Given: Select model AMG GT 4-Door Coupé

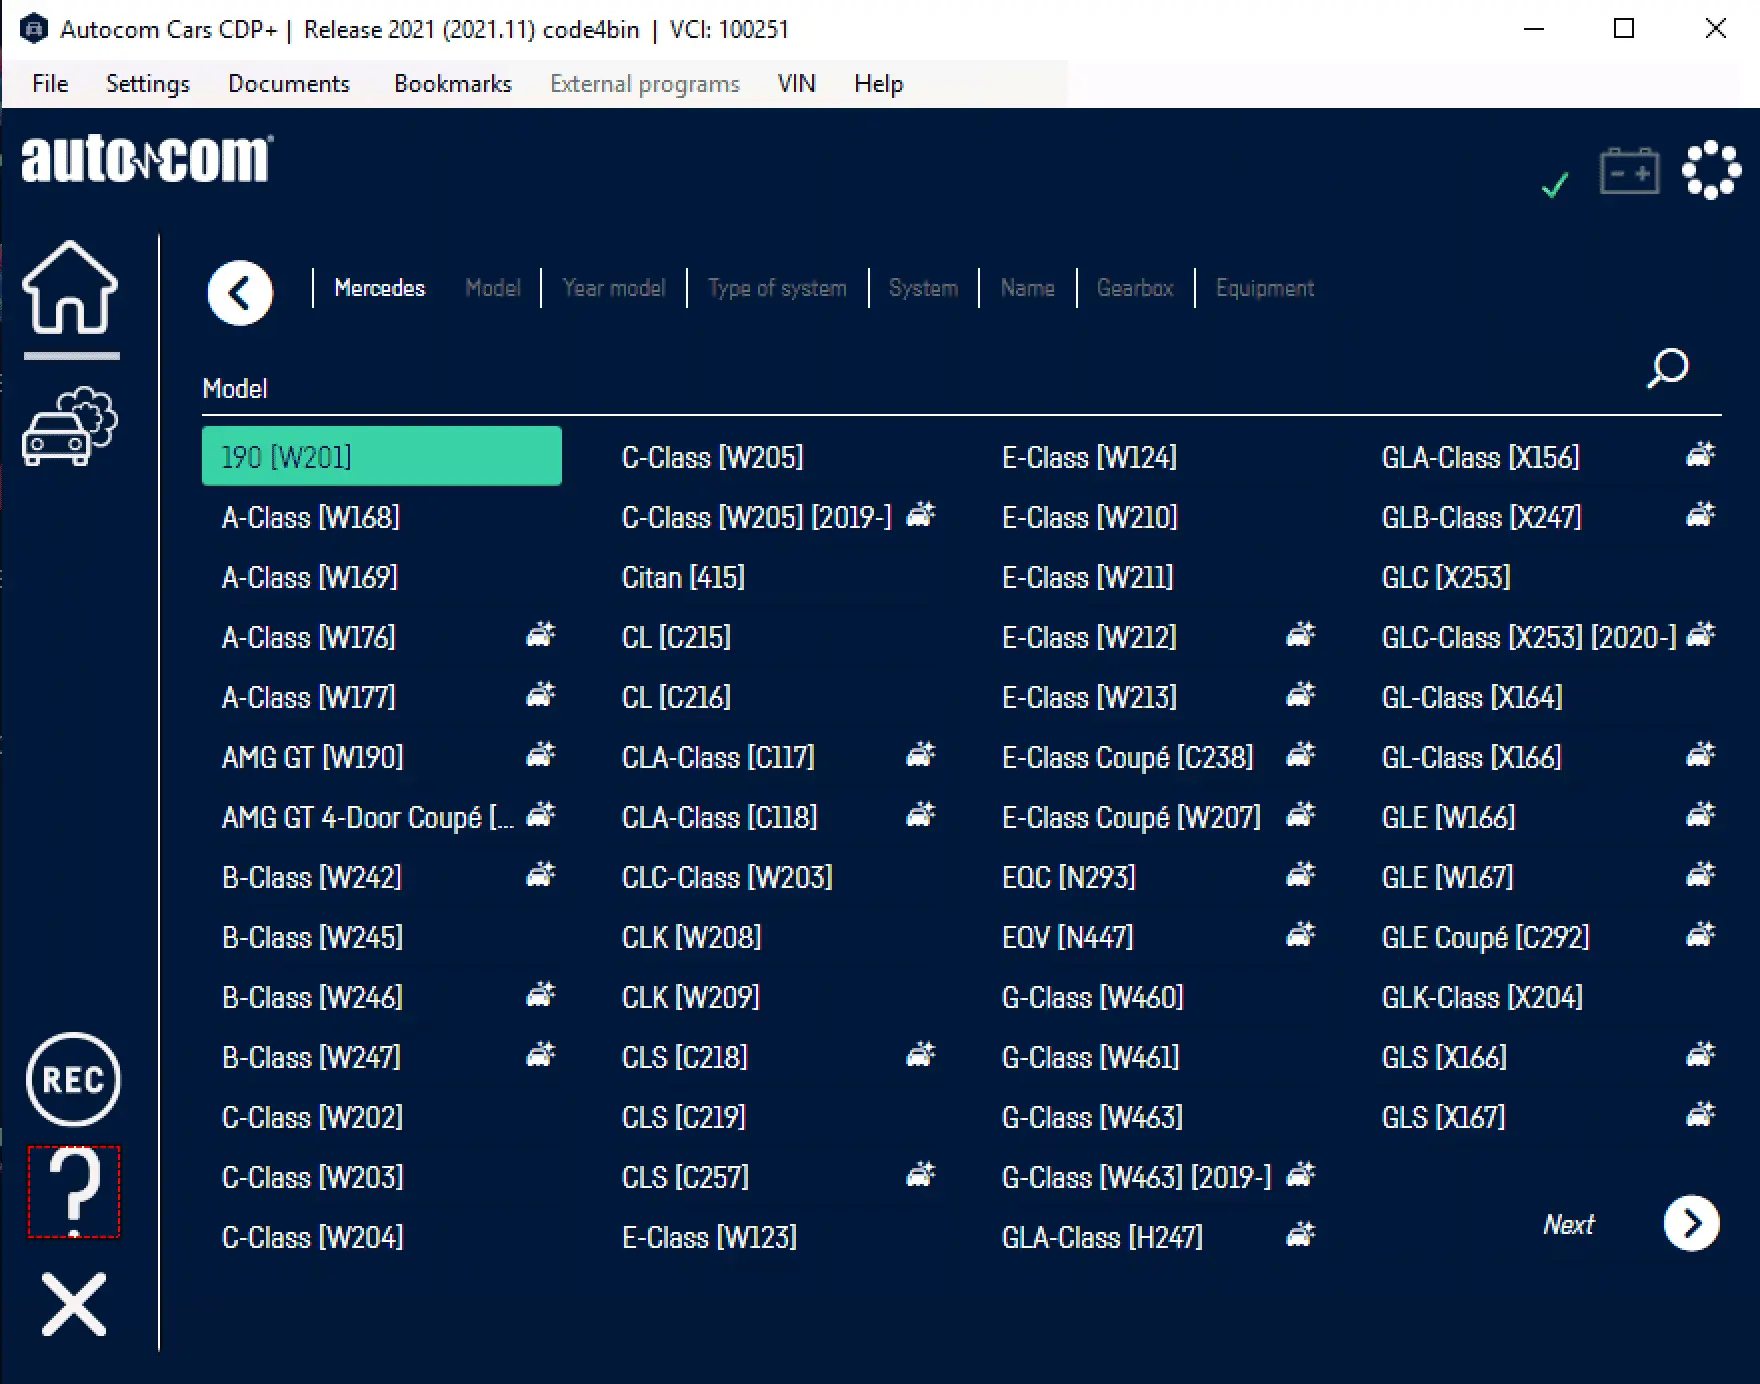Looking at the screenshot, I should coord(368,817).
